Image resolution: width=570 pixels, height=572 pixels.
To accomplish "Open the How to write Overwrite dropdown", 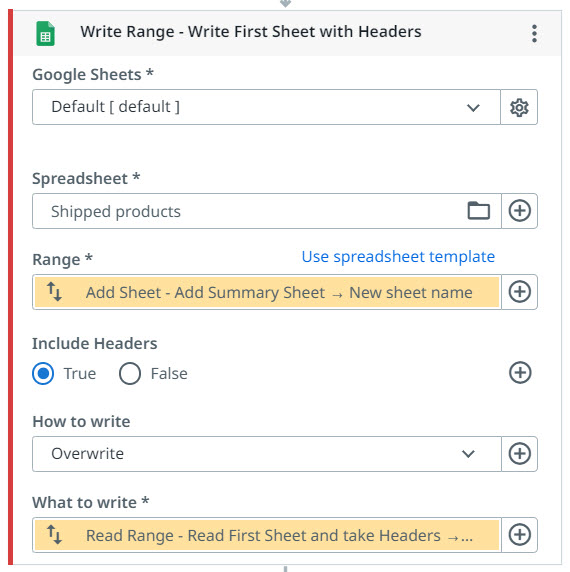I will 267,454.
